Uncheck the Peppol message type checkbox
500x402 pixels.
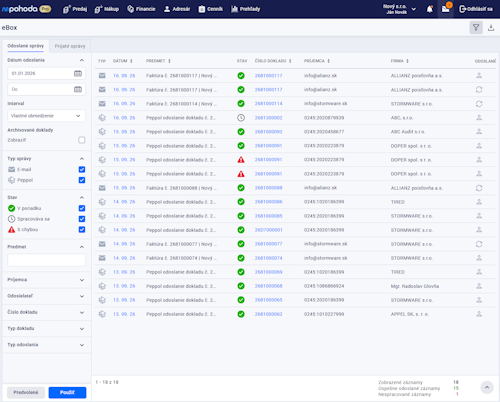coord(82,180)
